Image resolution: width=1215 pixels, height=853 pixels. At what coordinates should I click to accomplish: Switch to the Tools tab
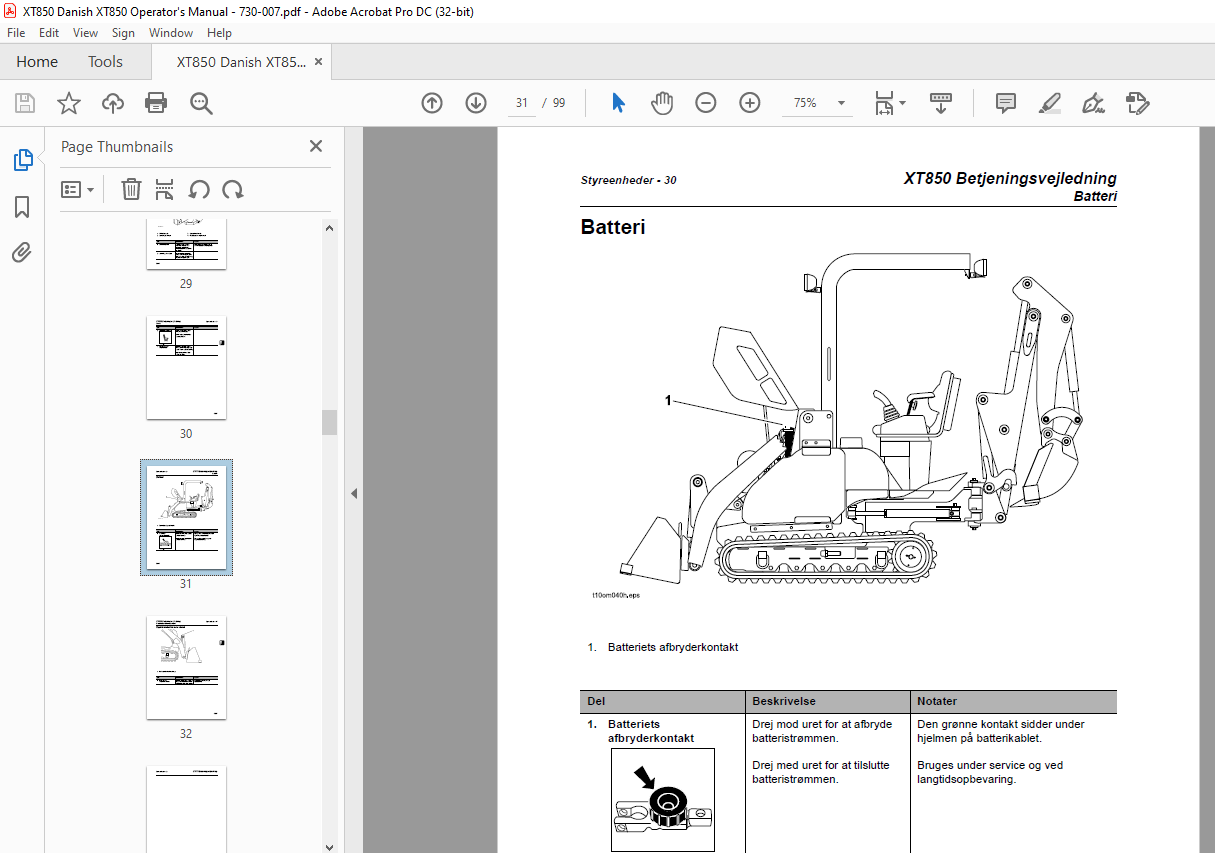click(105, 62)
